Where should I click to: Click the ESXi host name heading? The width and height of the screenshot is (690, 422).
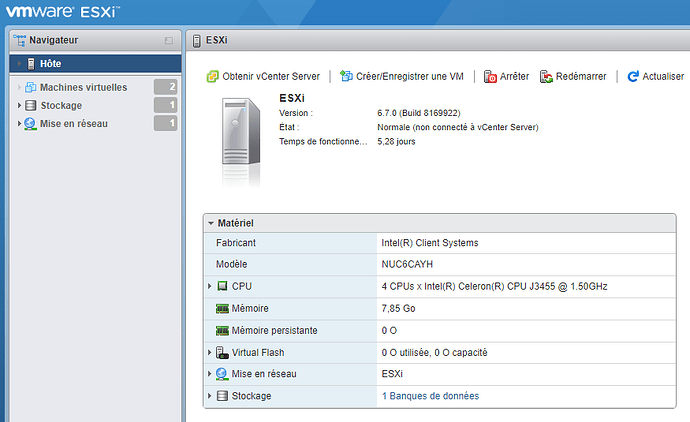[292, 98]
